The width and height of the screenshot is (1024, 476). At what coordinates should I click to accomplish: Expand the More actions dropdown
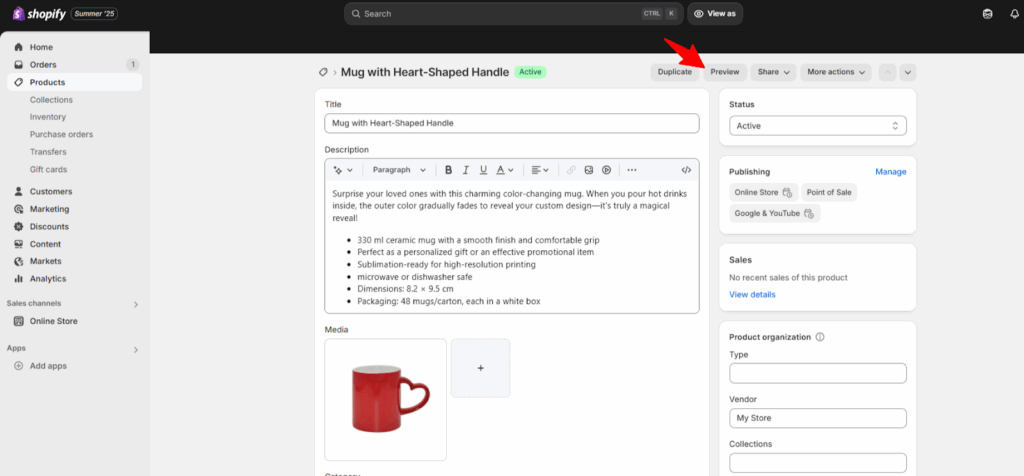click(x=836, y=72)
